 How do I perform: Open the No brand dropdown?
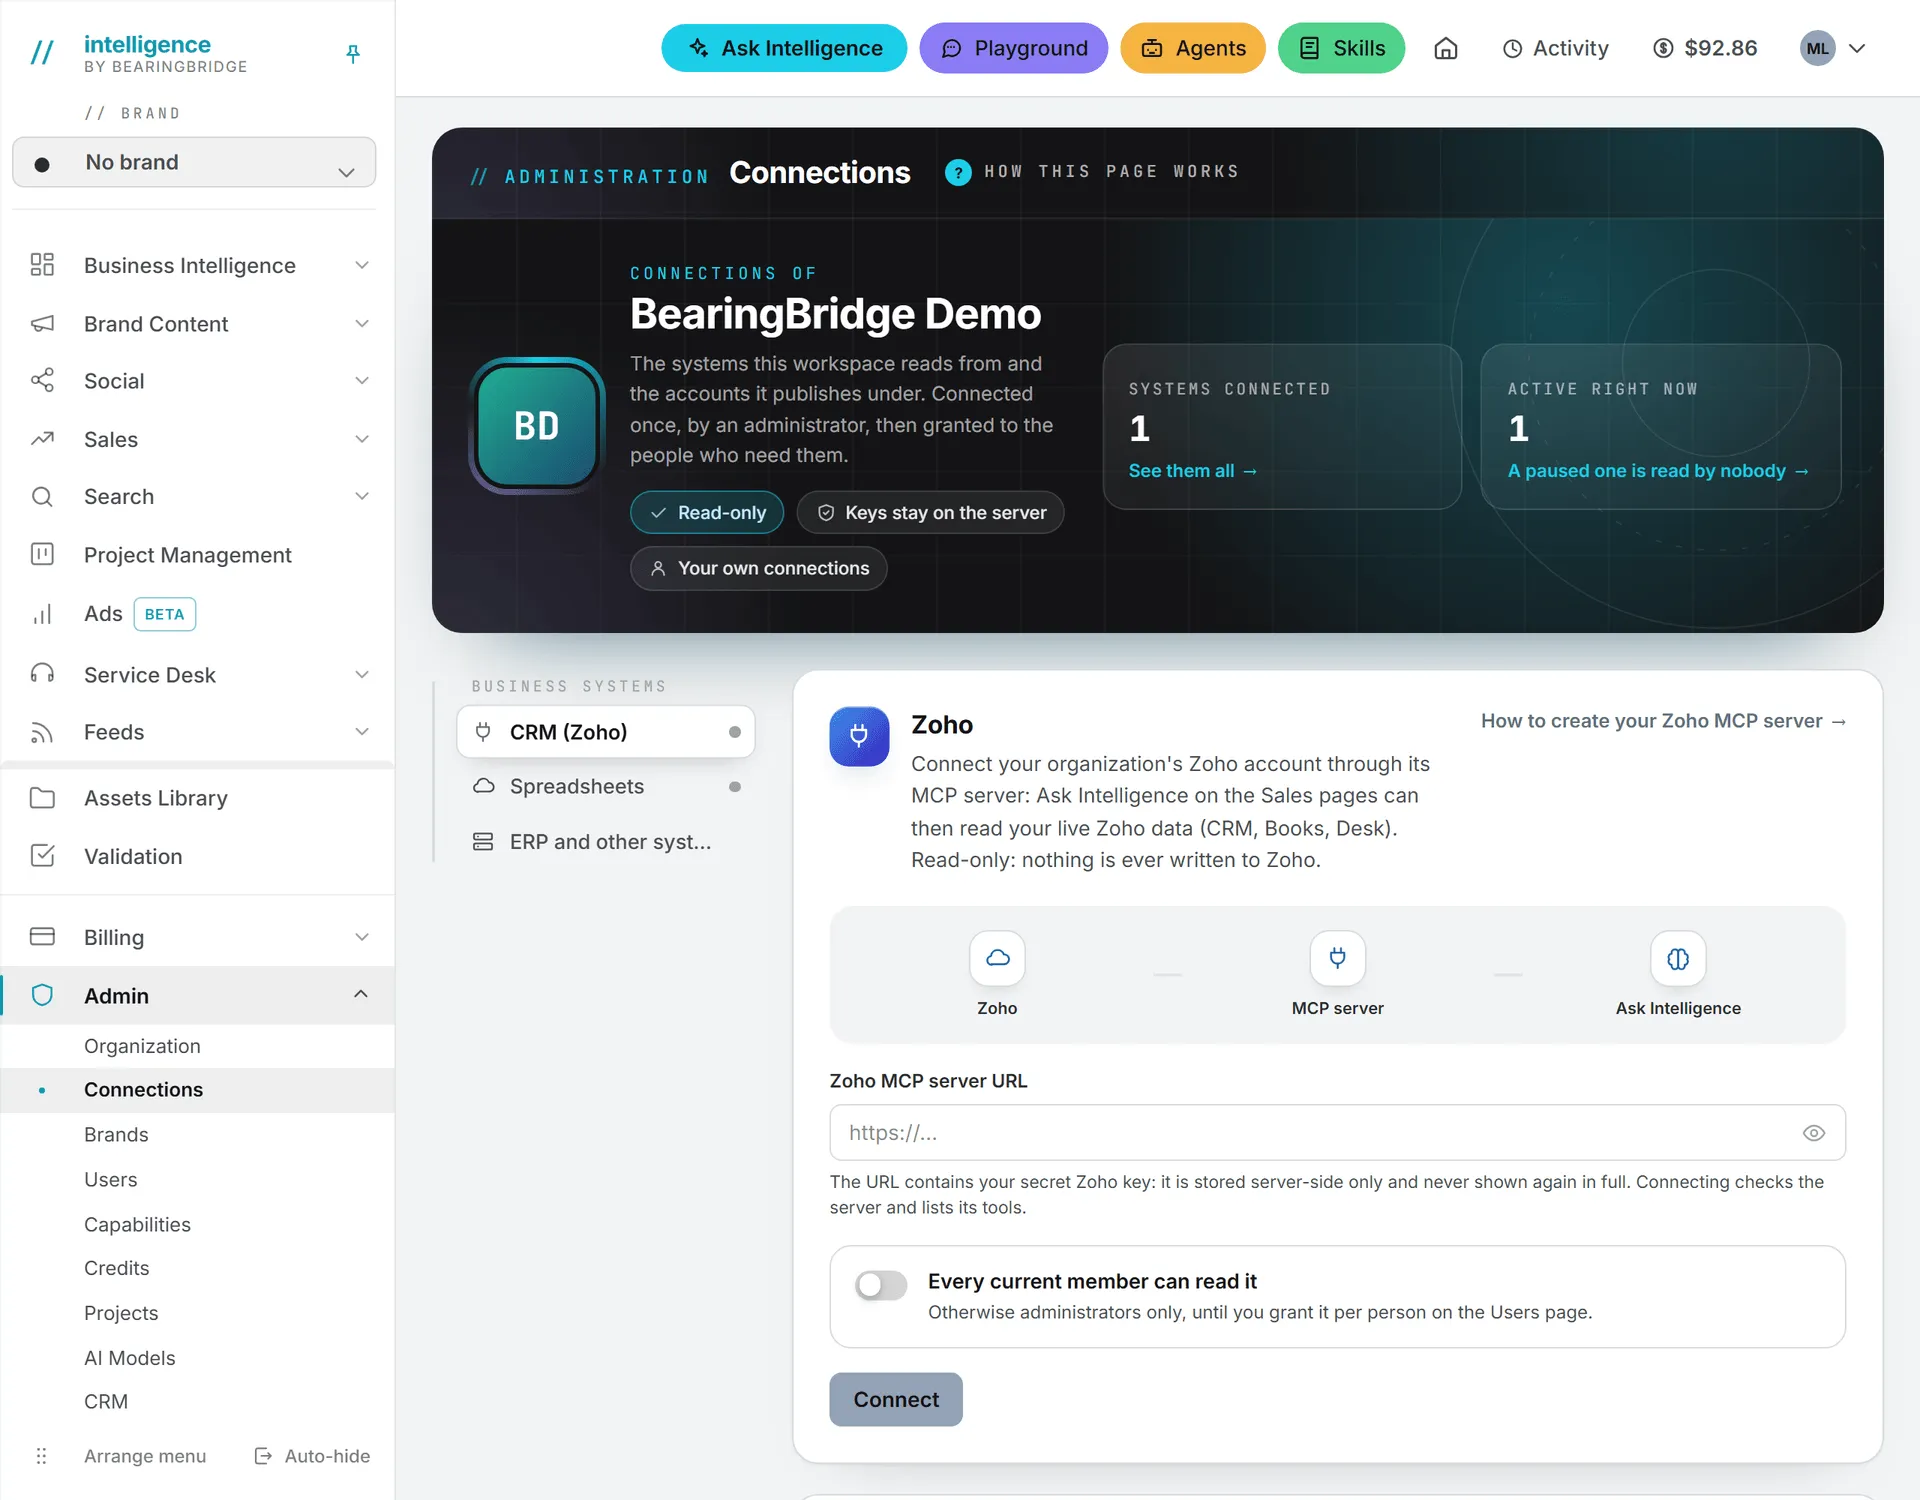point(194,162)
